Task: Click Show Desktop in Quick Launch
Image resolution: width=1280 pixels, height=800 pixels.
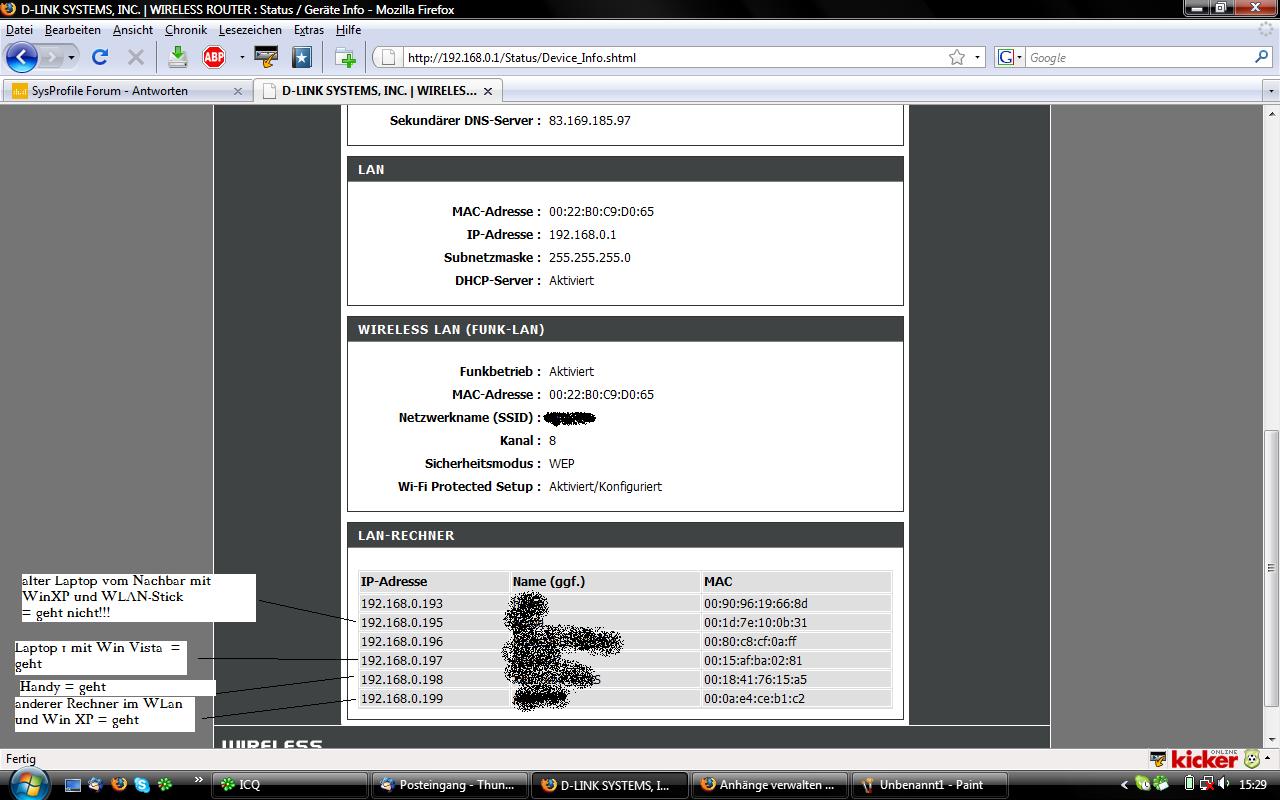Action: [75, 785]
